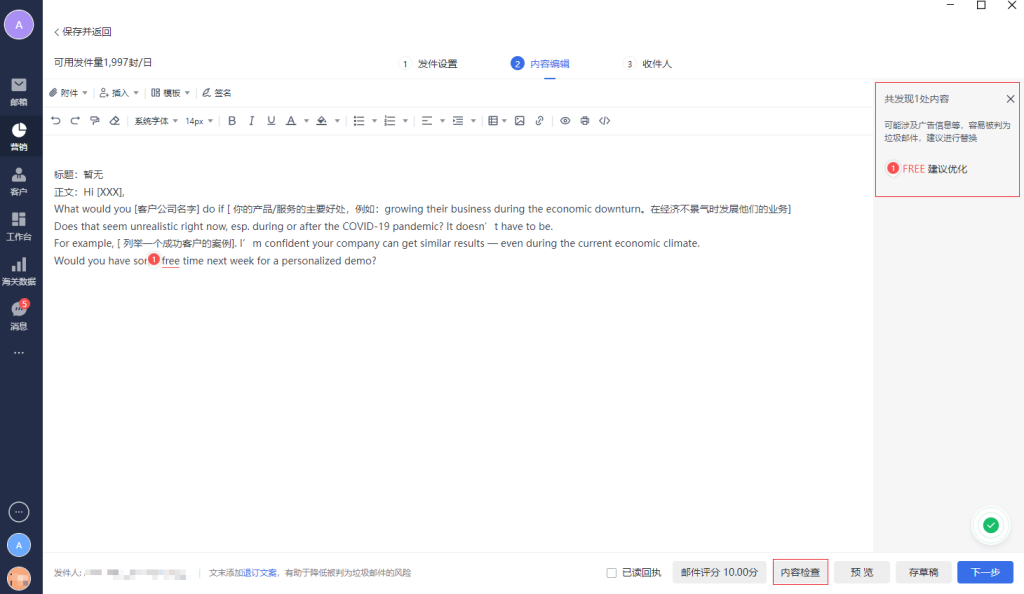Open the 附件 attachment dropdown

pyautogui.click(x=68, y=93)
